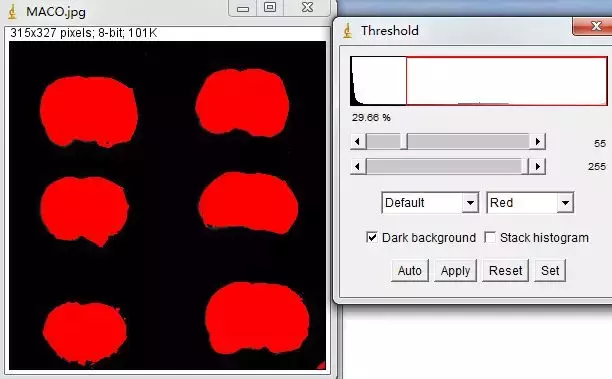
Task: Click right arrow of minimum threshold slider
Action: [537, 141]
